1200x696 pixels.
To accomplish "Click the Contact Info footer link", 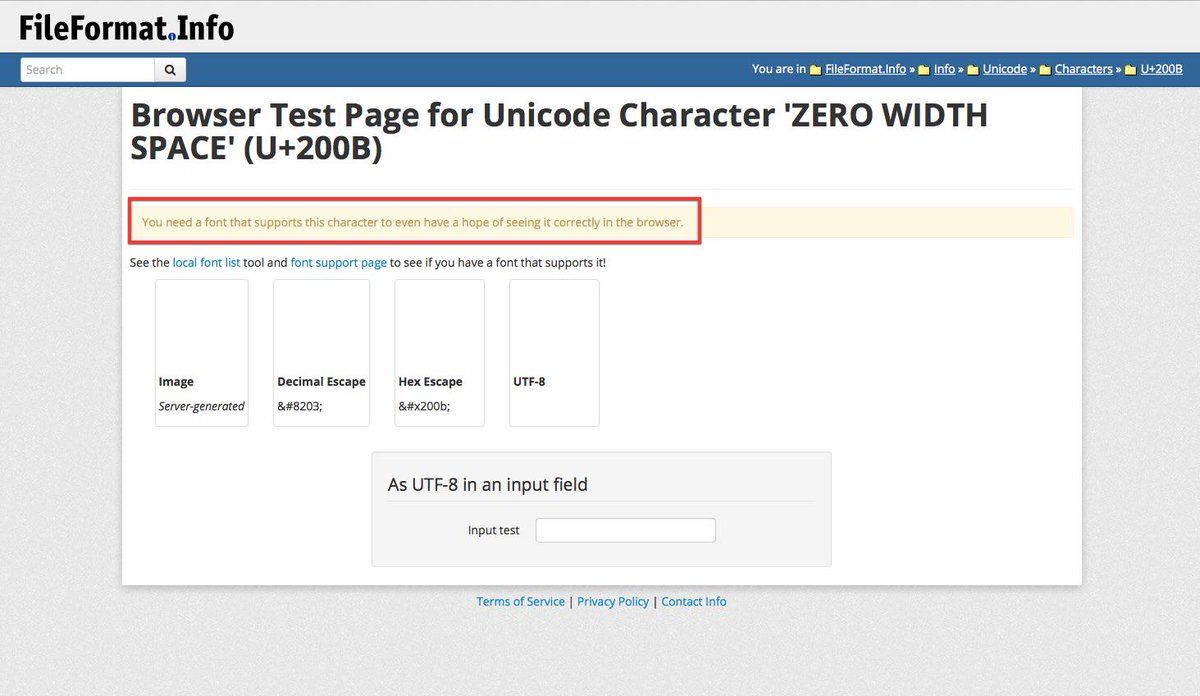I will click(x=693, y=602).
